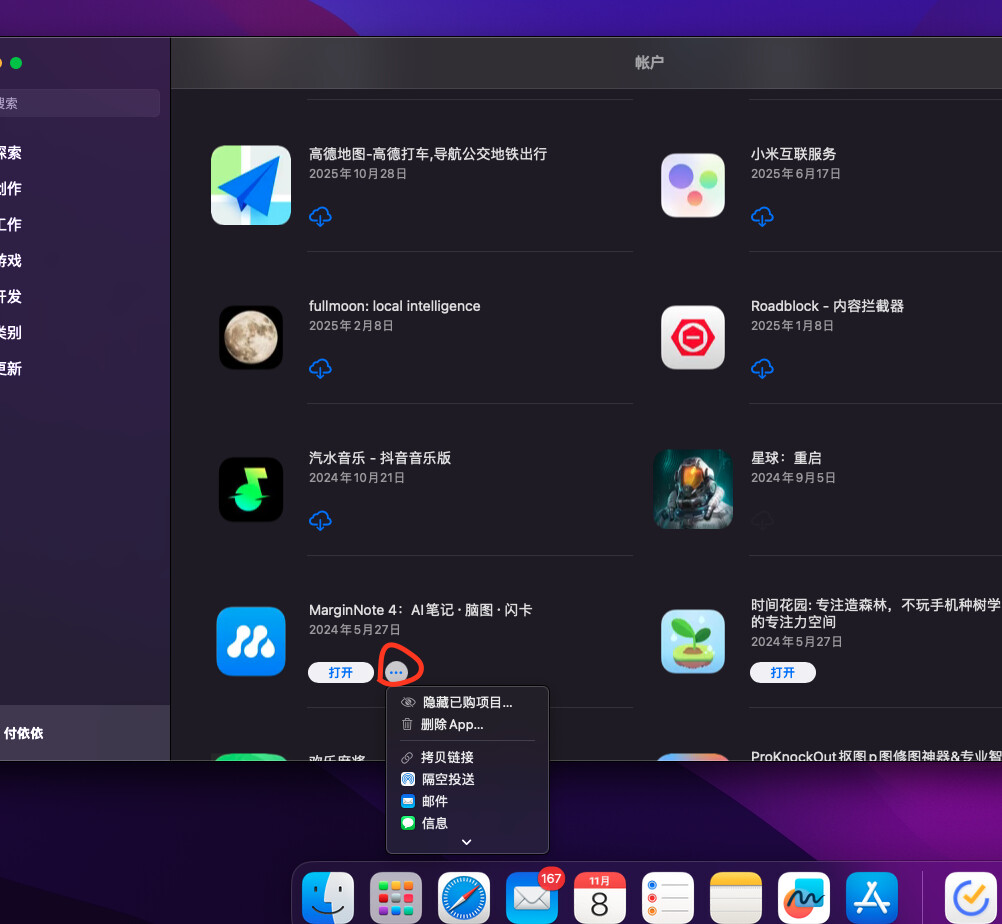
Task: Click the 星球：重启 game icon
Action: pyautogui.click(x=693, y=489)
